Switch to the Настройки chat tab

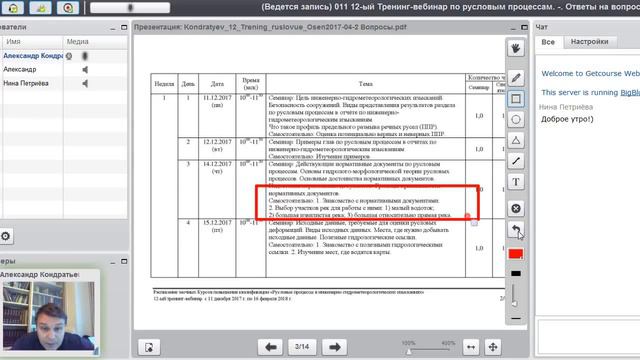pyautogui.click(x=589, y=42)
